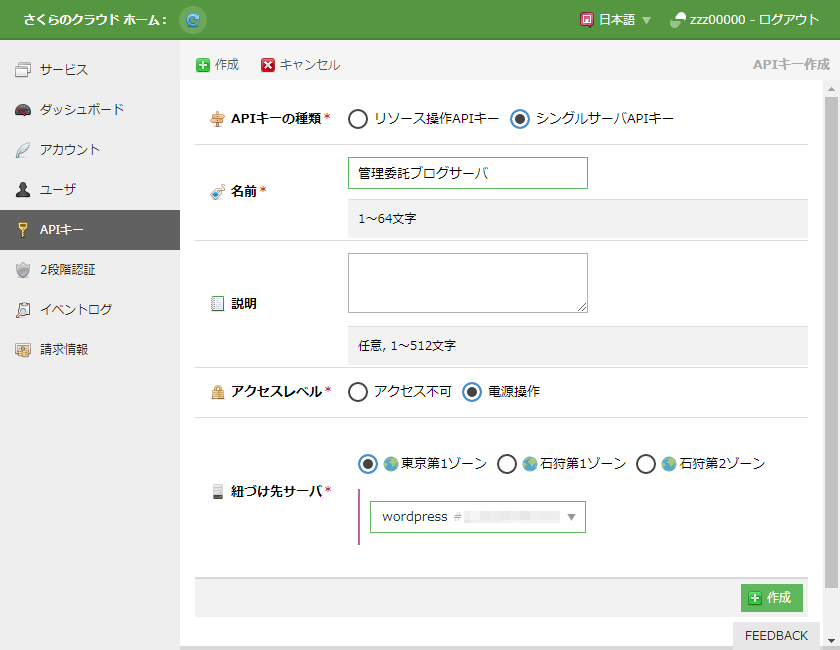Click the refresh icon beside the home title
This screenshot has height=650, width=840.
click(193, 19)
